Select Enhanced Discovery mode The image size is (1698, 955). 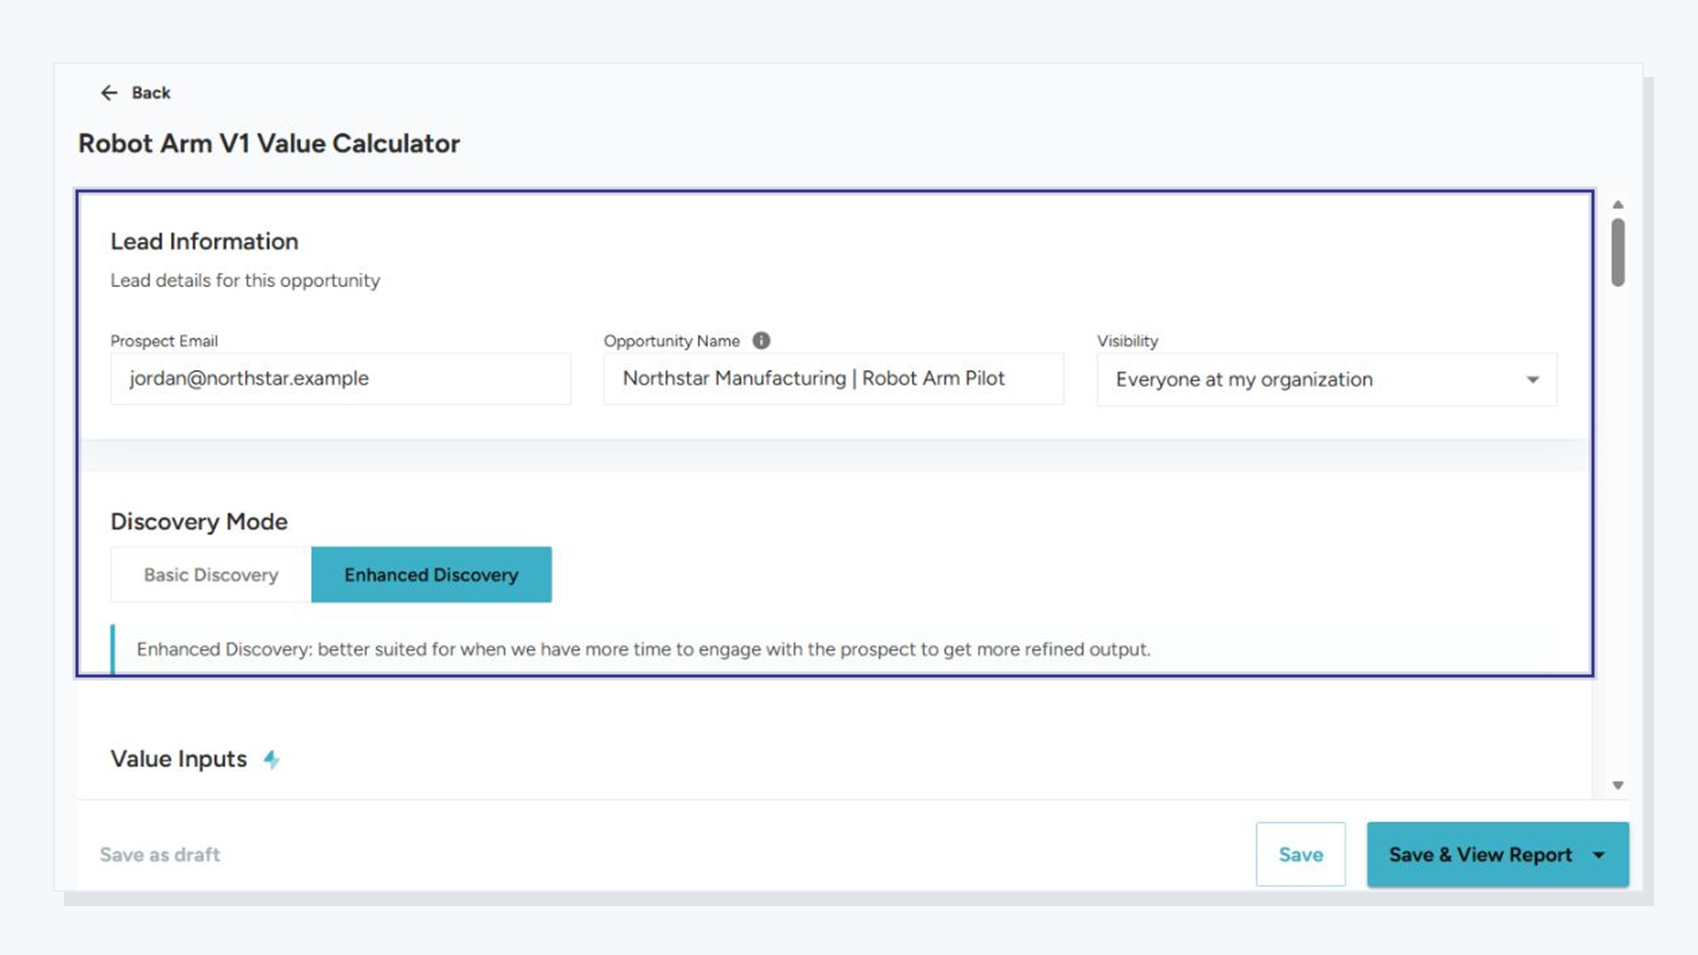click(431, 575)
